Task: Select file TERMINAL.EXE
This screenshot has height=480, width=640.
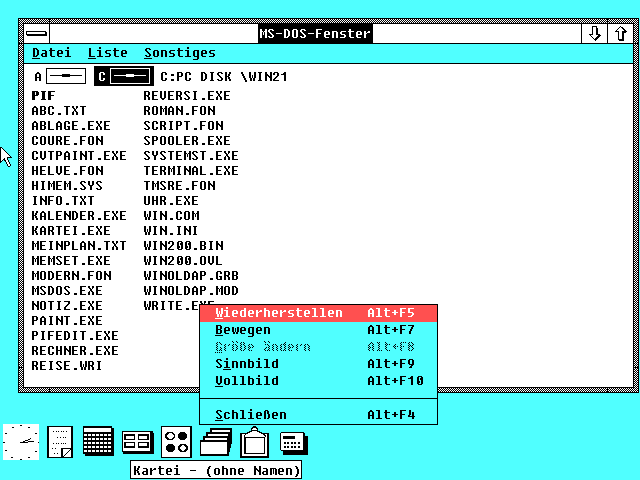Action: pos(191,171)
